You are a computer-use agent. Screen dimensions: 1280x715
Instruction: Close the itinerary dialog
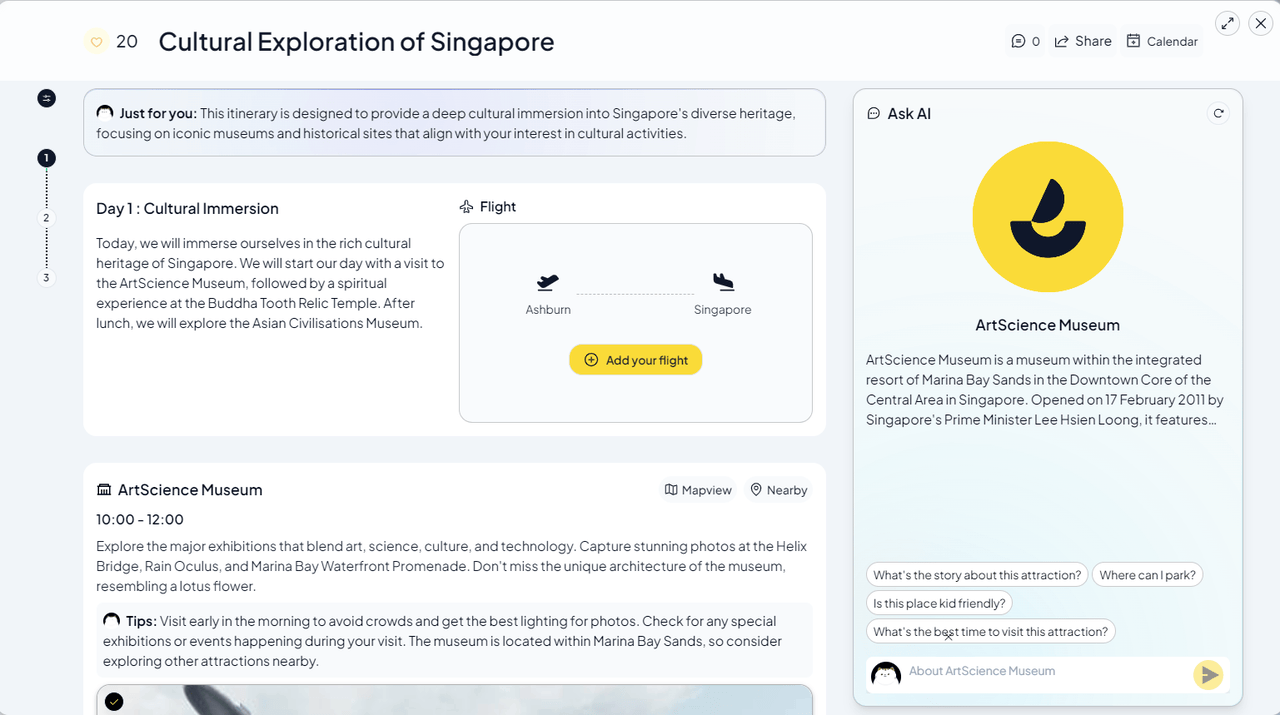pos(1261,23)
